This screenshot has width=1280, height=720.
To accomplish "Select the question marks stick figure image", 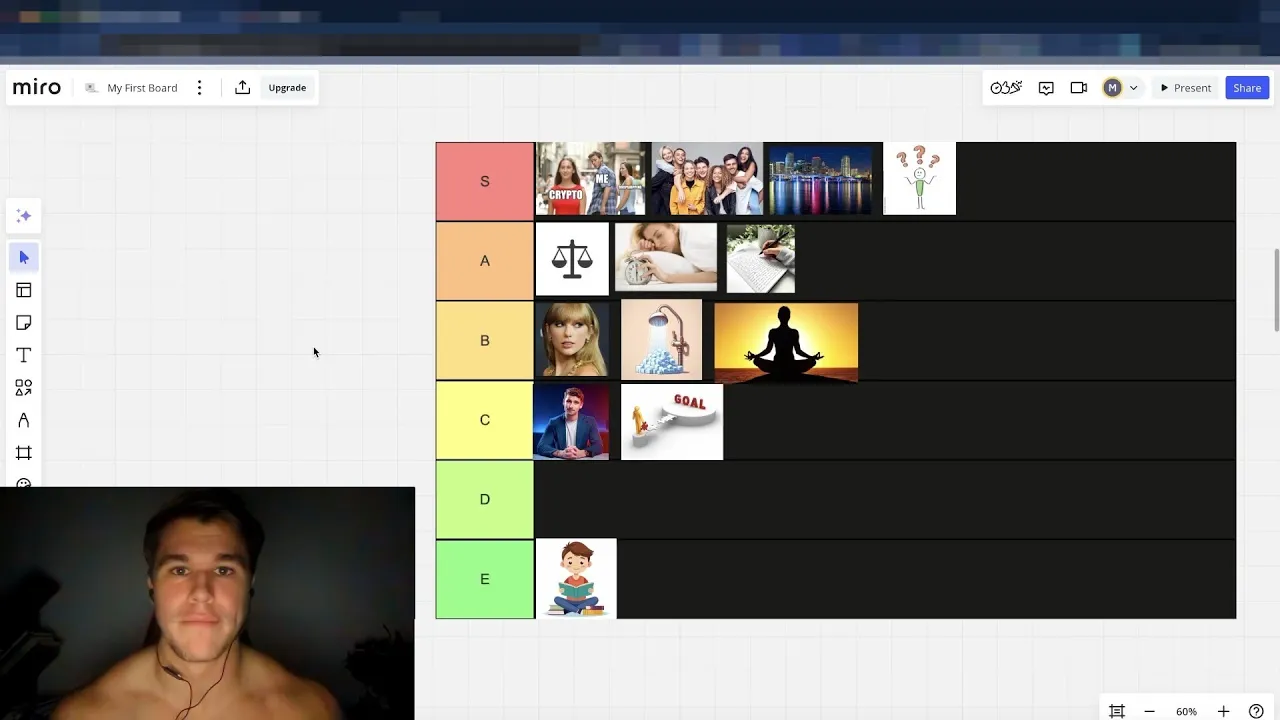I will (x=920, y=179).
